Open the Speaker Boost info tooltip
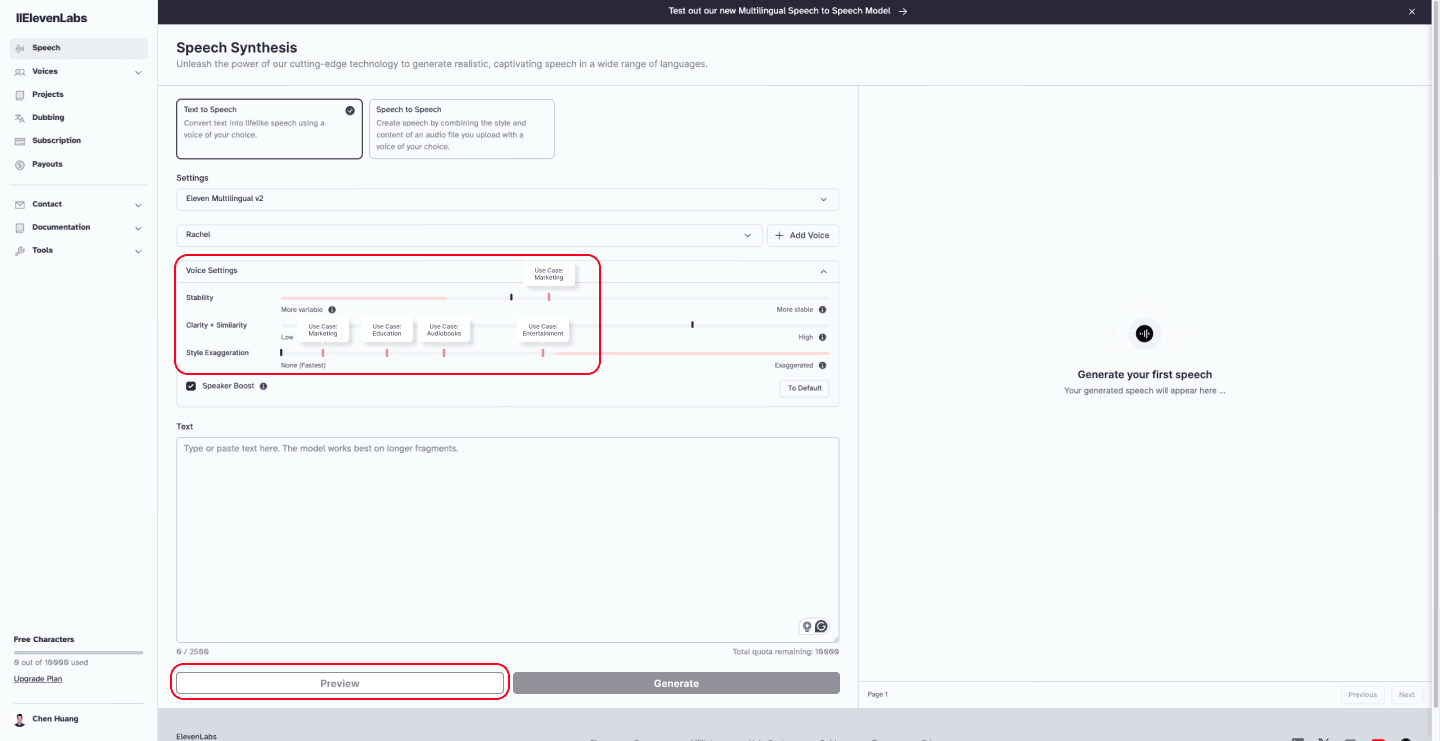Image resolution: width=1440 pixels, height=741 pixels. (x=263, y=386)
